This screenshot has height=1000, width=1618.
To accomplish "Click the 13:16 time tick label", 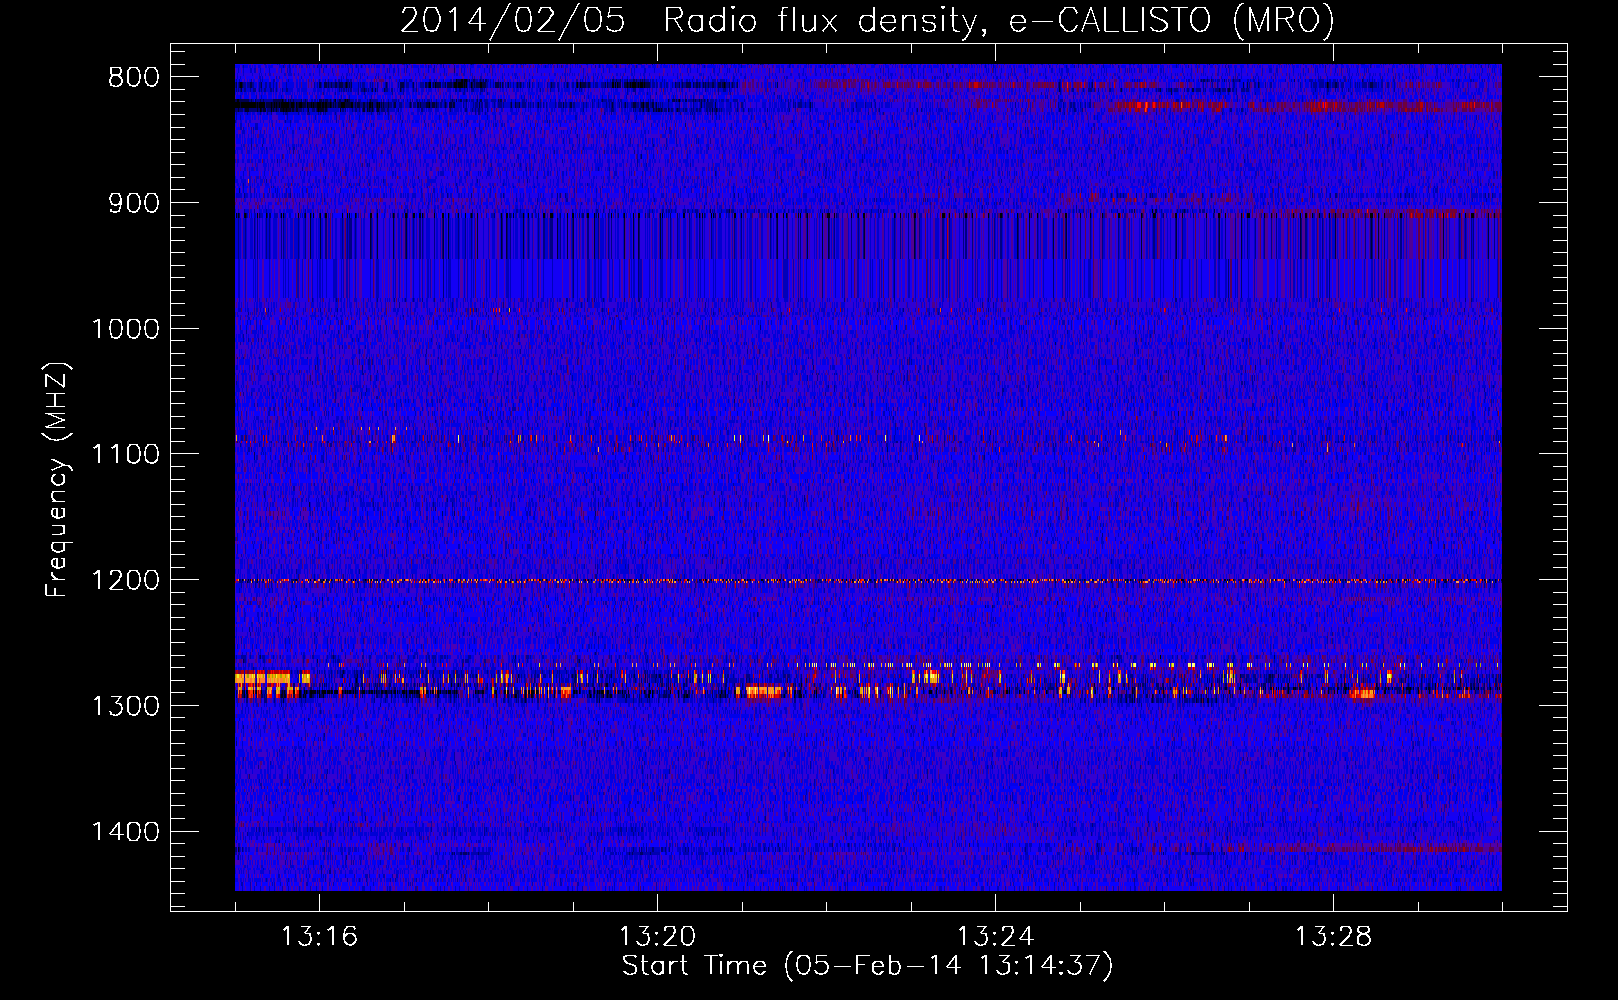I will (x=319, y=937).
